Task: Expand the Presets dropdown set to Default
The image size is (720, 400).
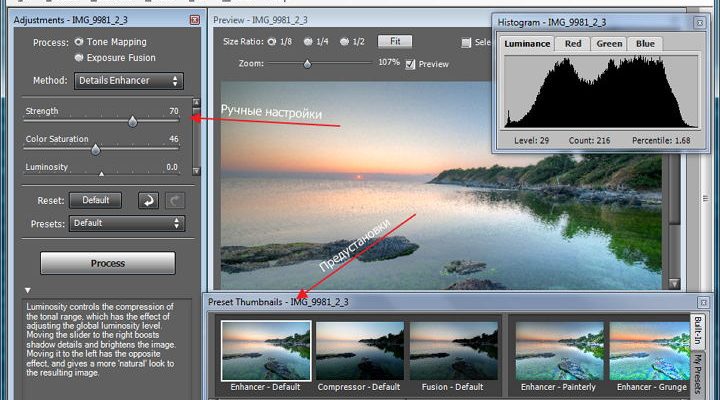Action: click(126, 223)
